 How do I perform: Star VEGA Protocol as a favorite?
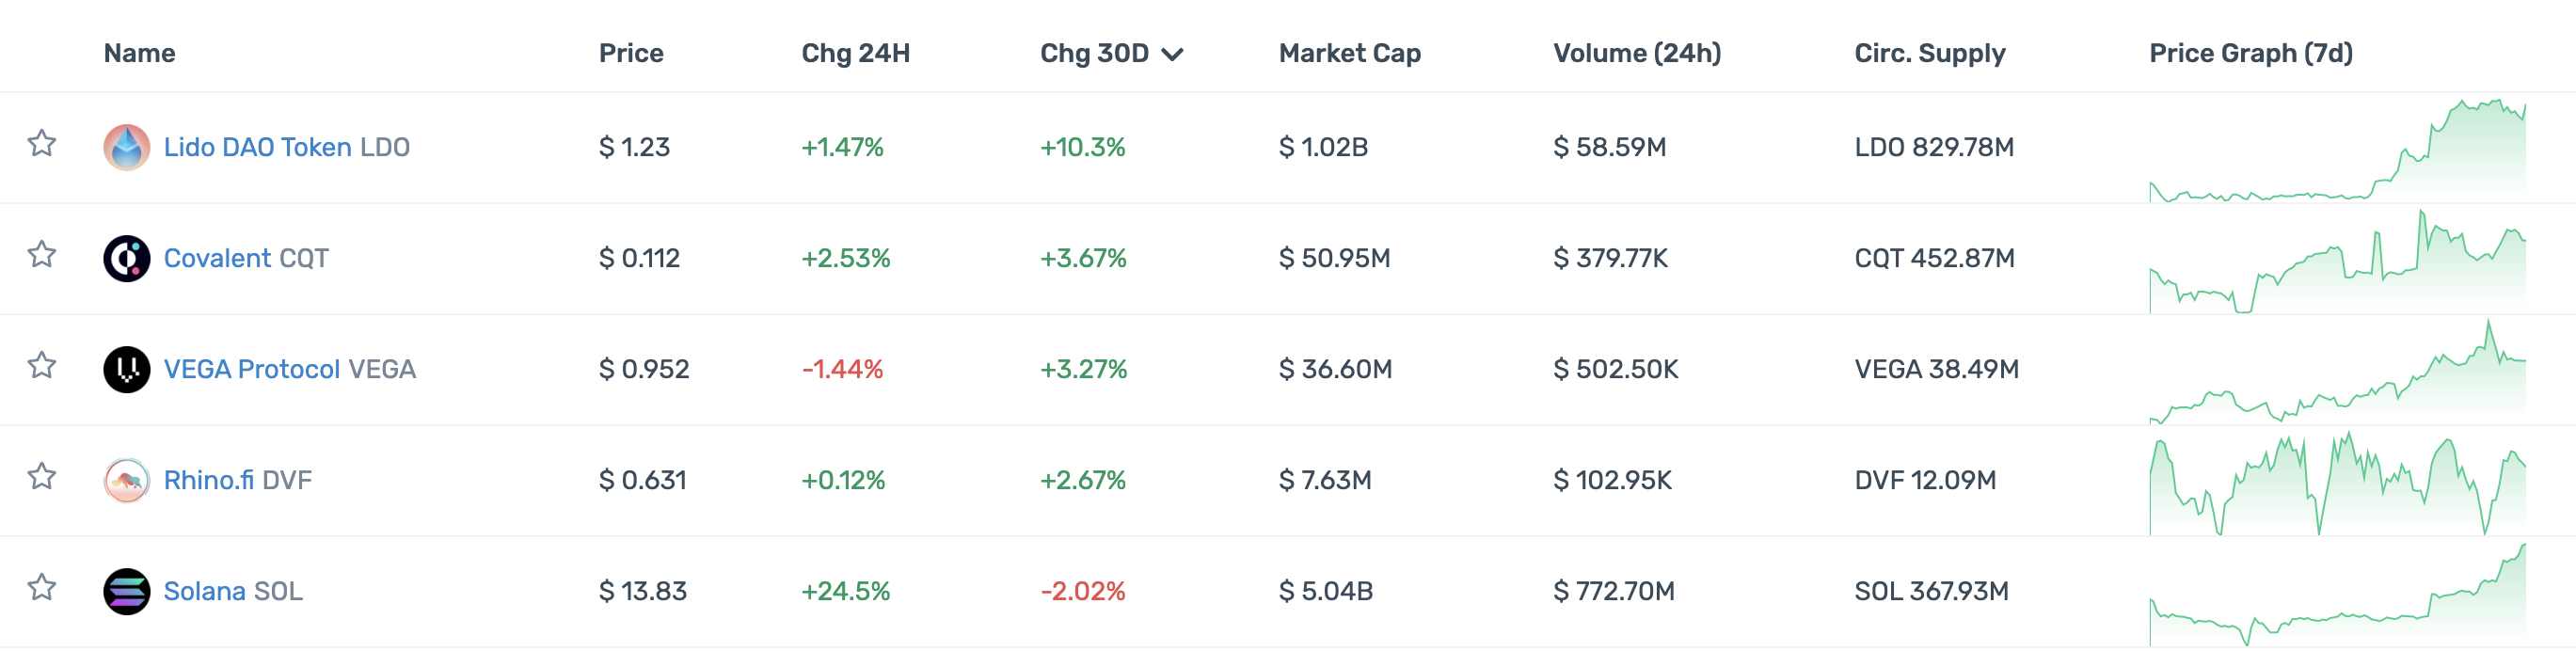(42, 366)
